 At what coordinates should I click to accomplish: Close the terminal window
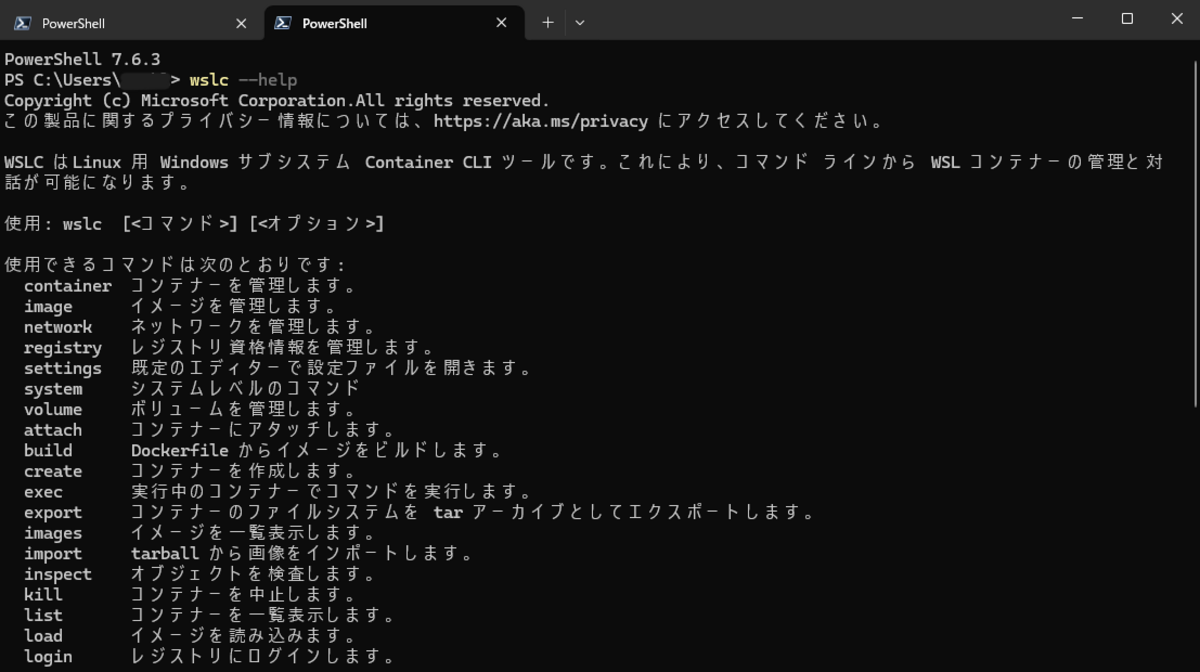pos(1175,19)
